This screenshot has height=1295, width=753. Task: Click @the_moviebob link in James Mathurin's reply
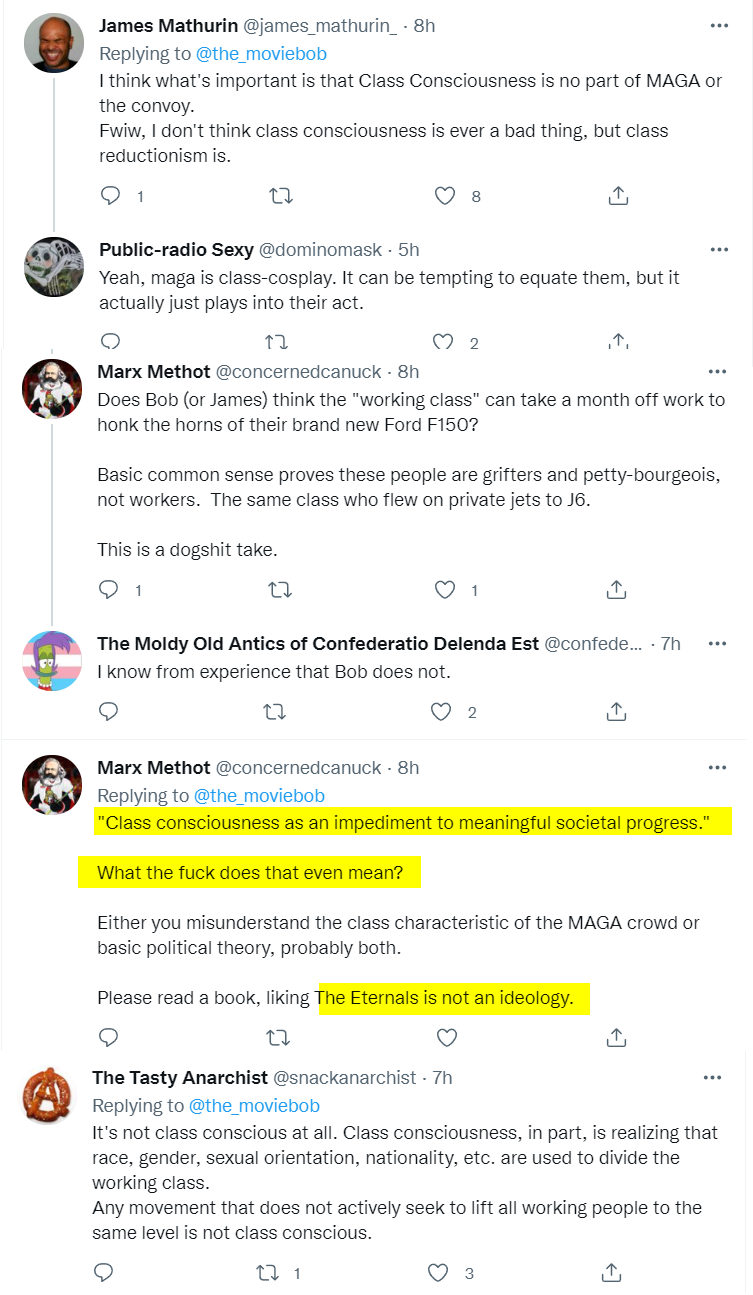pos(261,53)
